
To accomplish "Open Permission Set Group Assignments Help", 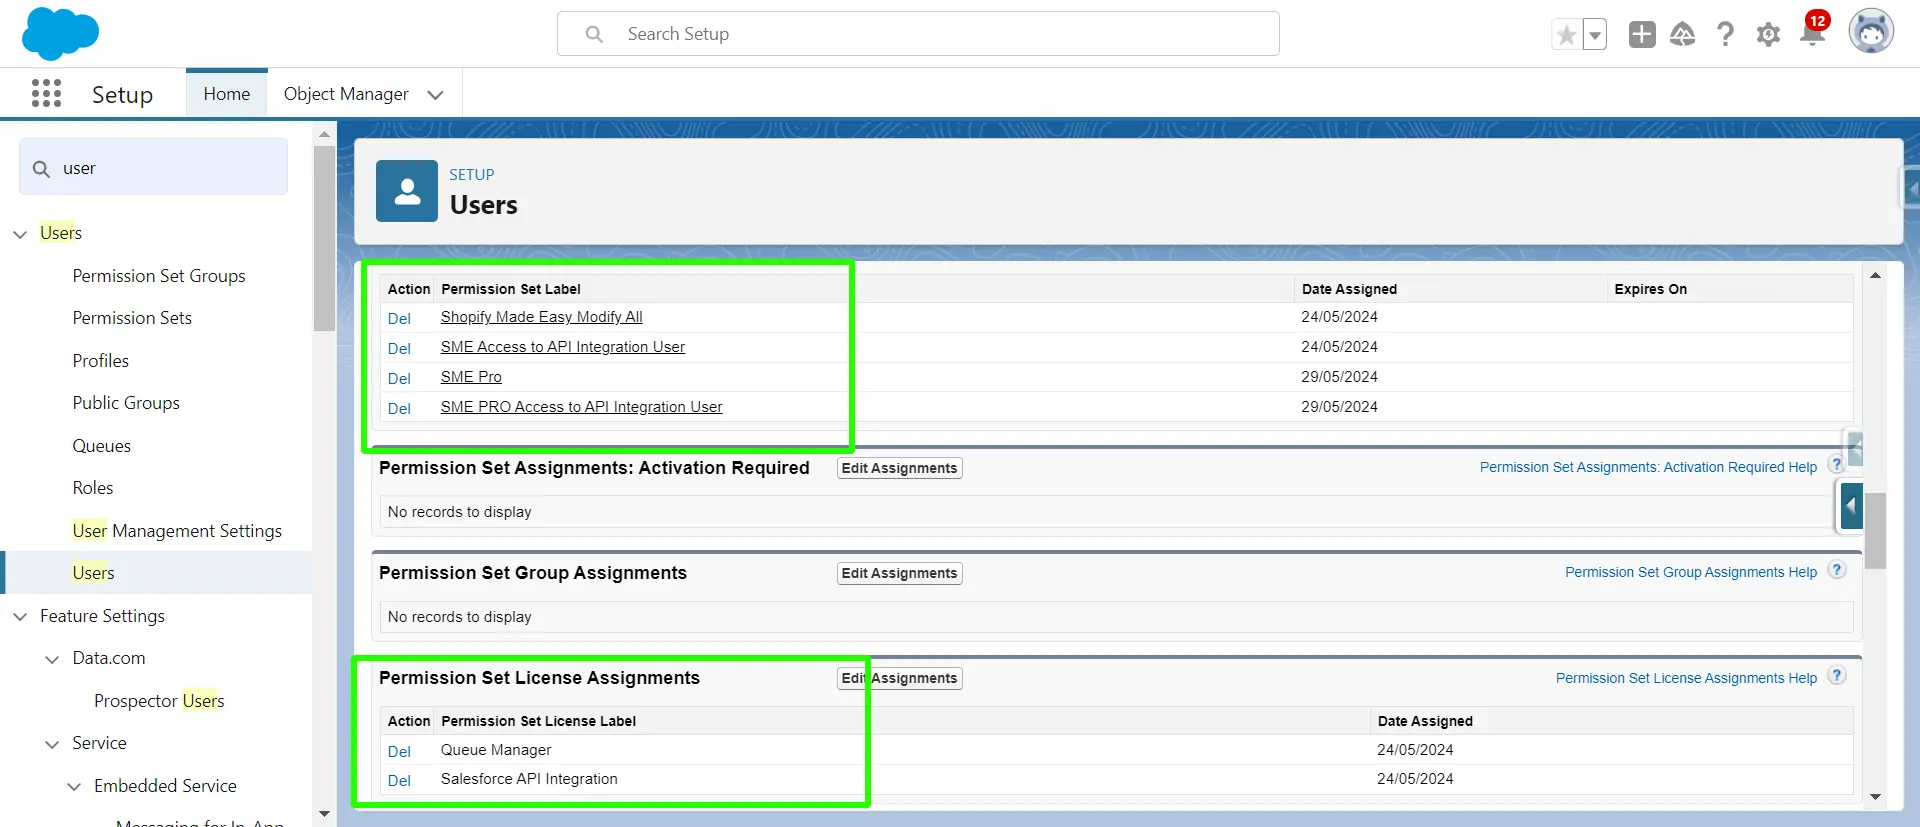I will [1691, 572].
